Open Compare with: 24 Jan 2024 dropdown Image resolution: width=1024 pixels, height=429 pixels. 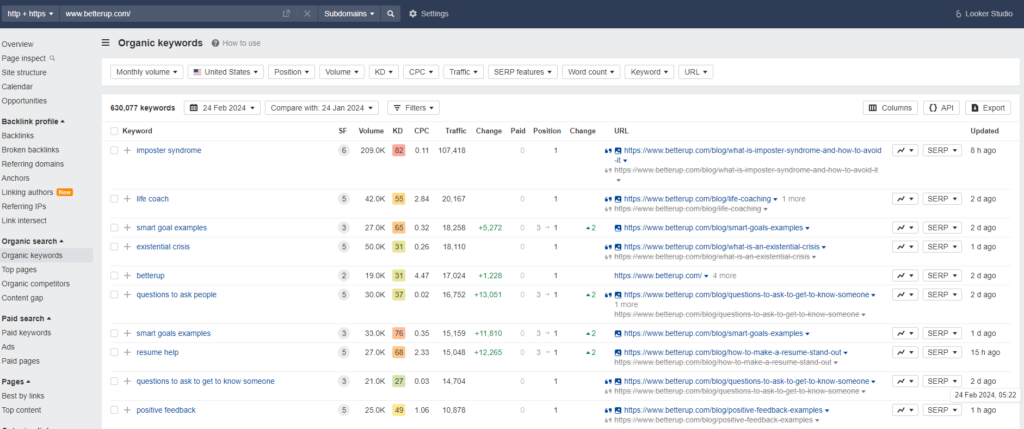pyautogui.click(x=322, y=108)
